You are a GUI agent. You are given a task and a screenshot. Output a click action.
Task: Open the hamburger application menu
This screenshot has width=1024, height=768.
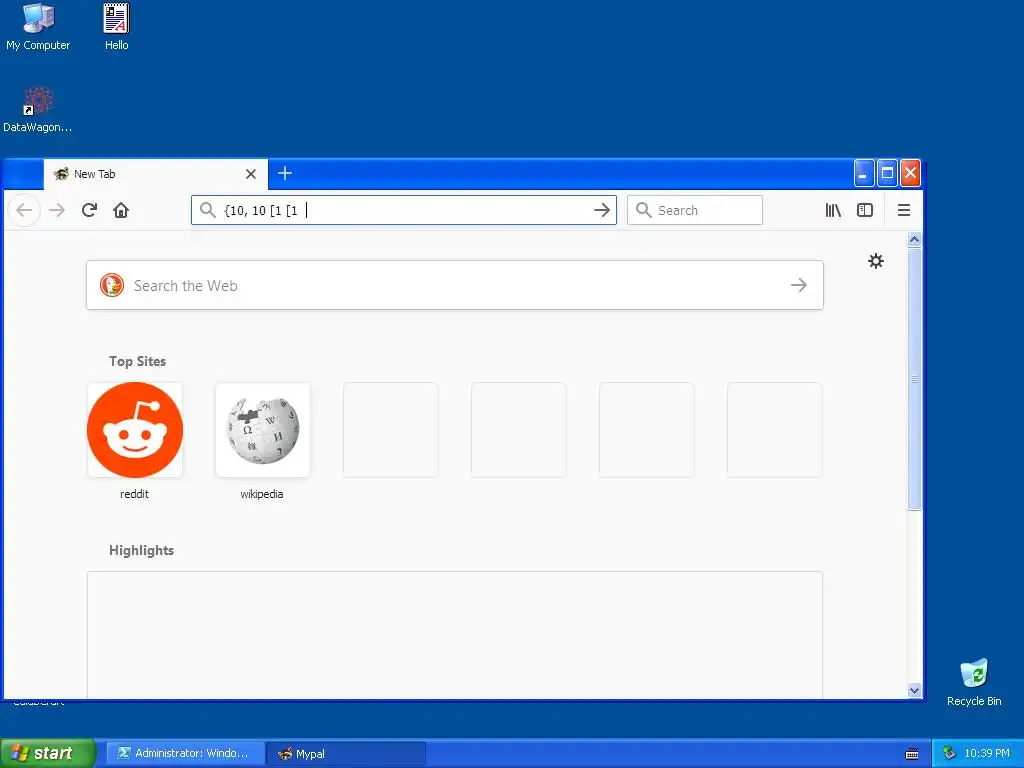coord(904,210)
